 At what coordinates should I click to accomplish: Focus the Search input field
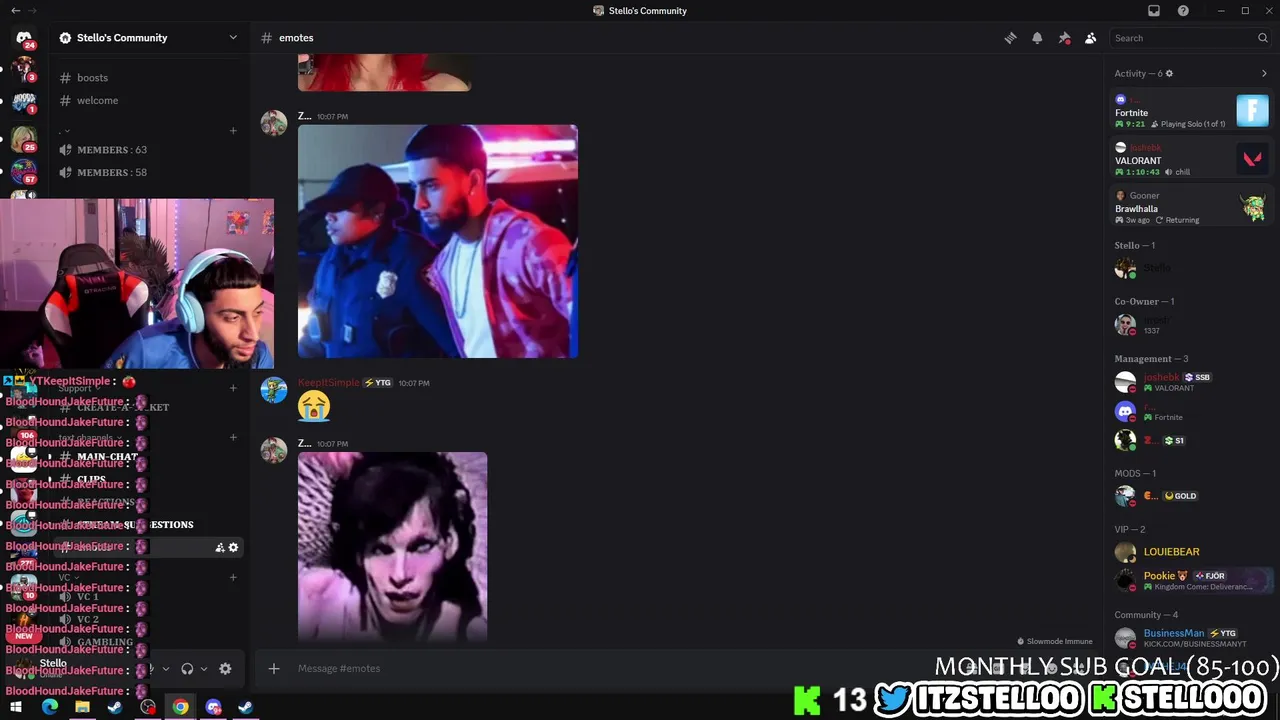click(x=1190, y=38)
